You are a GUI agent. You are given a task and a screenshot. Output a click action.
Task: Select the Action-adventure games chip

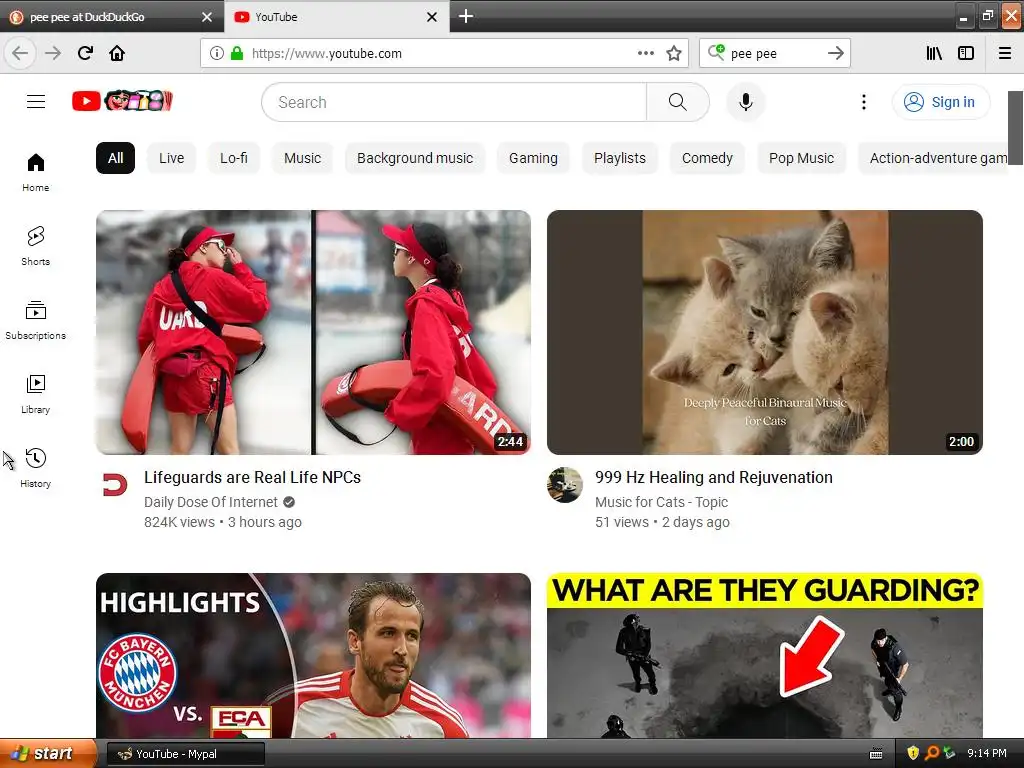tap(934, 158)
